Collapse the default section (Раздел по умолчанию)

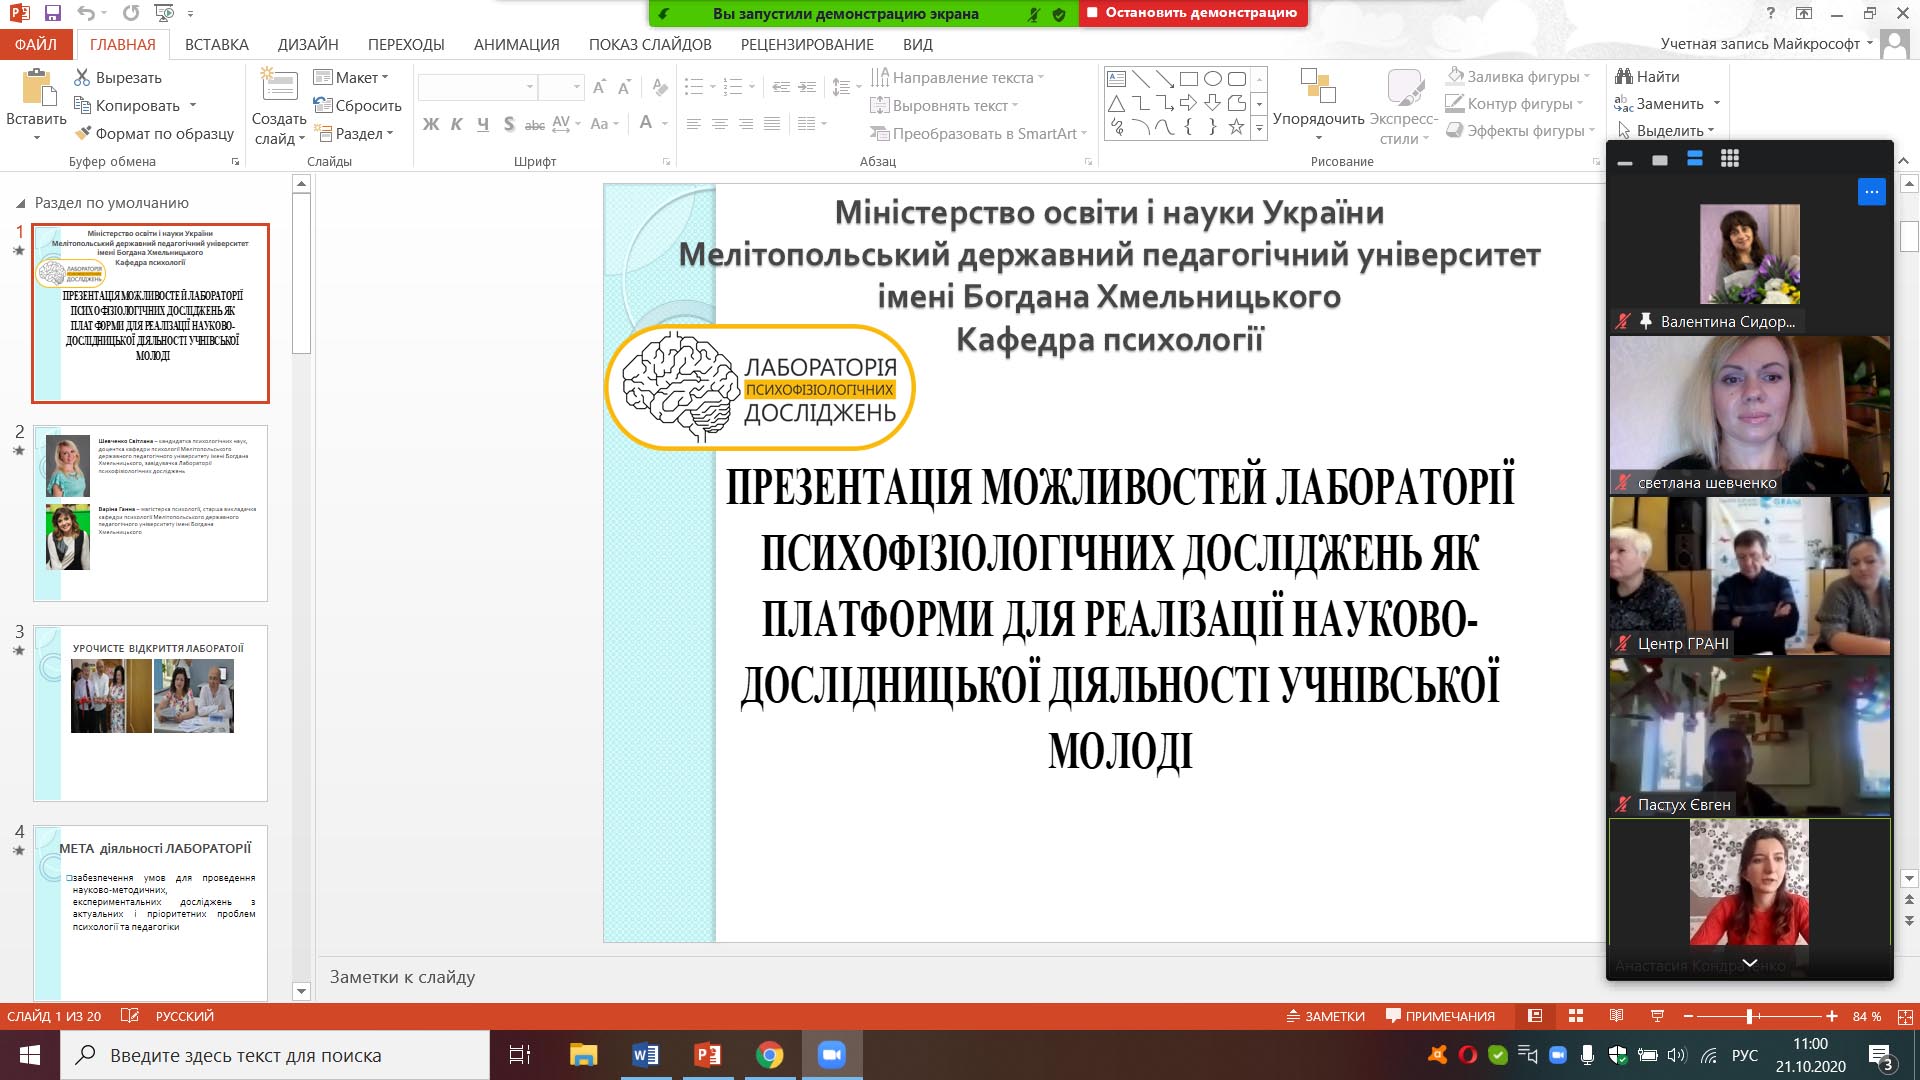tap(20, 203)
